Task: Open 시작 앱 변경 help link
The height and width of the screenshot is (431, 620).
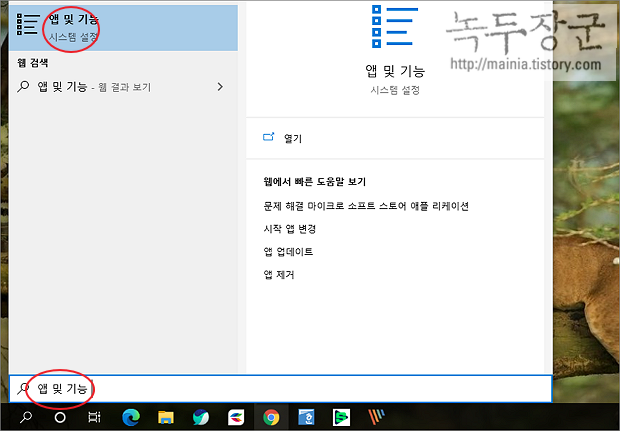Action: [x=289, y=229]
